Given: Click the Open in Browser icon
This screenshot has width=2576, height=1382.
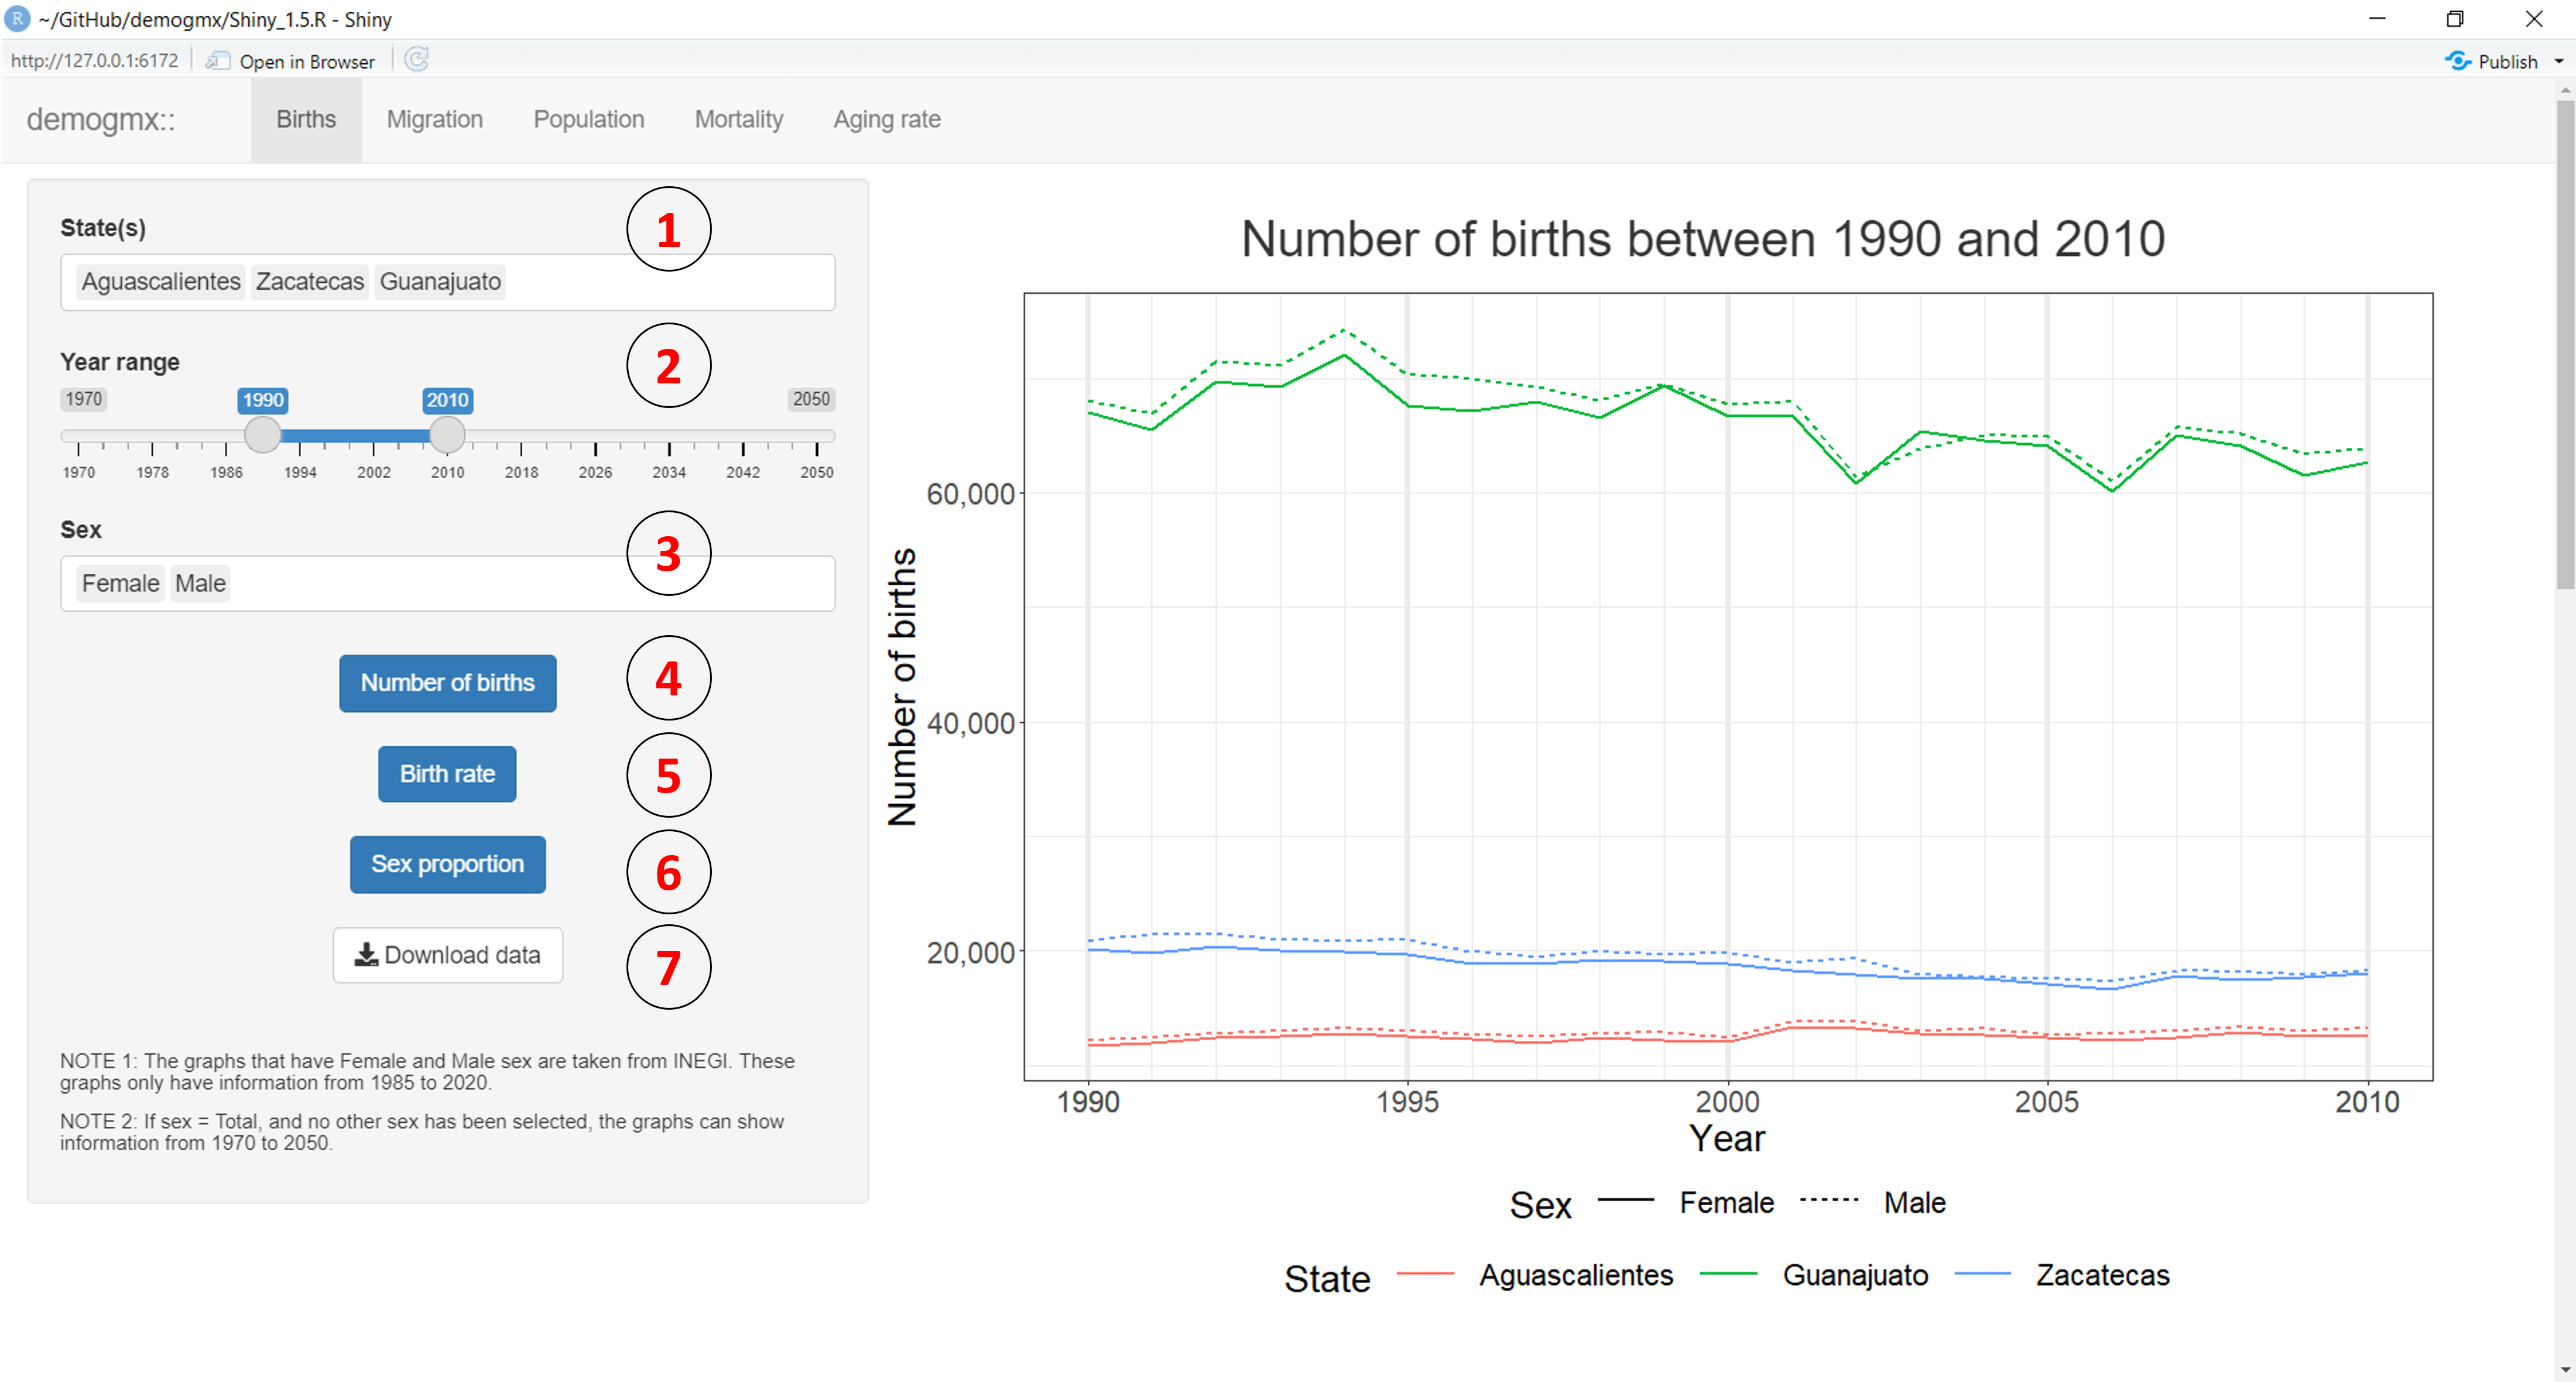Looking at the screenshot, I should 218,61.
